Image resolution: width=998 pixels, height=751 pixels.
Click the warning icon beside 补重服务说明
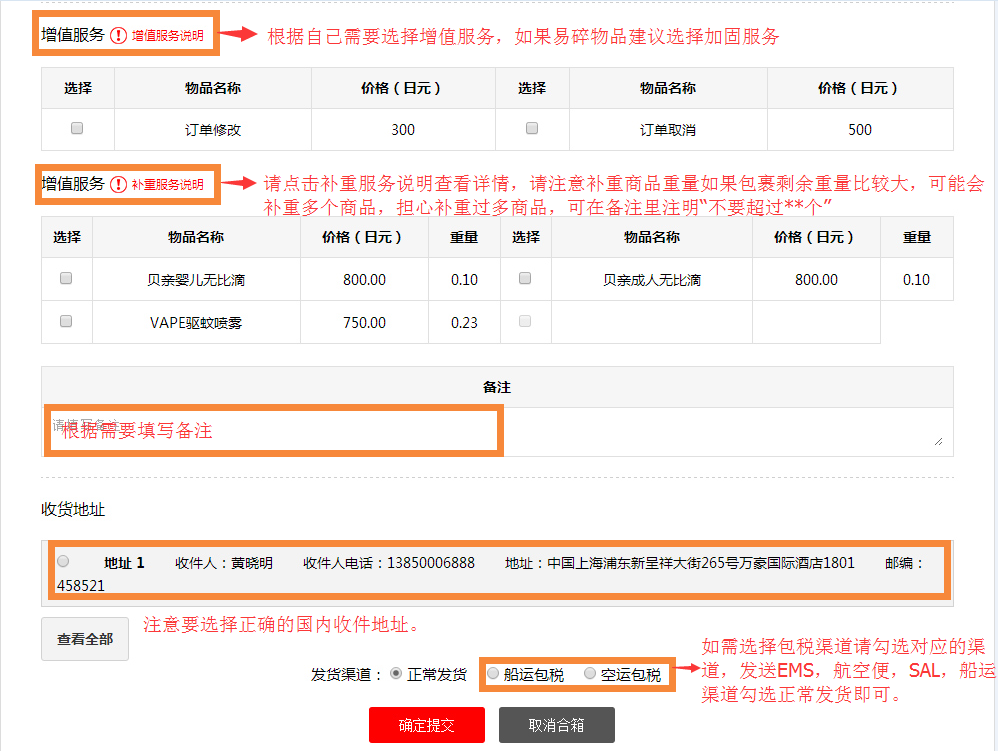[x=119, y=185]
